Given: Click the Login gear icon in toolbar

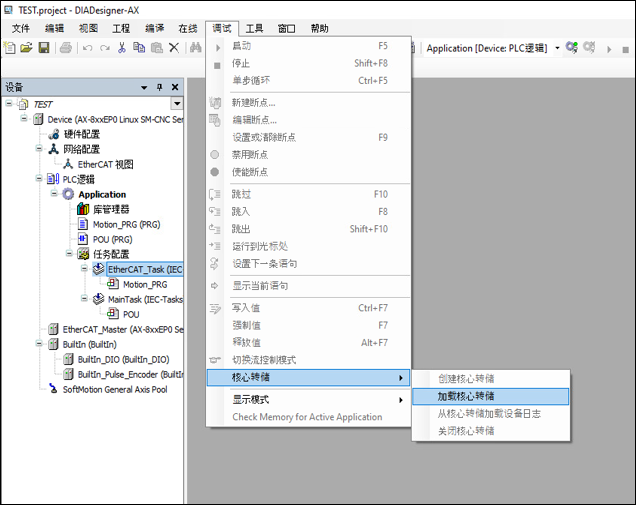Looking at the screenshot, I should [x=571, y=48].
